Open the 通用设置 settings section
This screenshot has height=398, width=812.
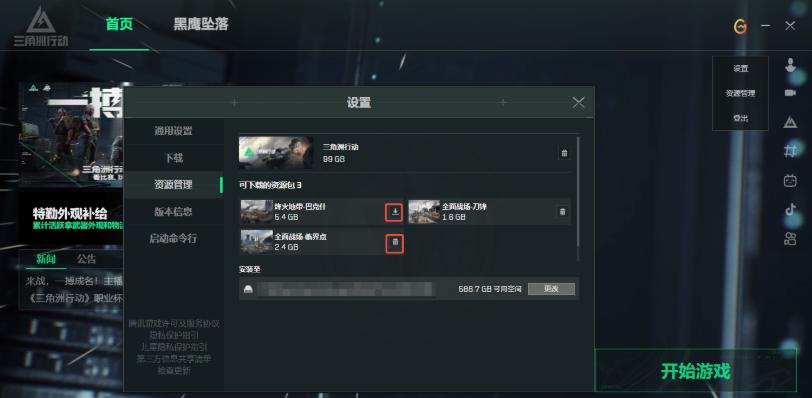tap(173, 131)
